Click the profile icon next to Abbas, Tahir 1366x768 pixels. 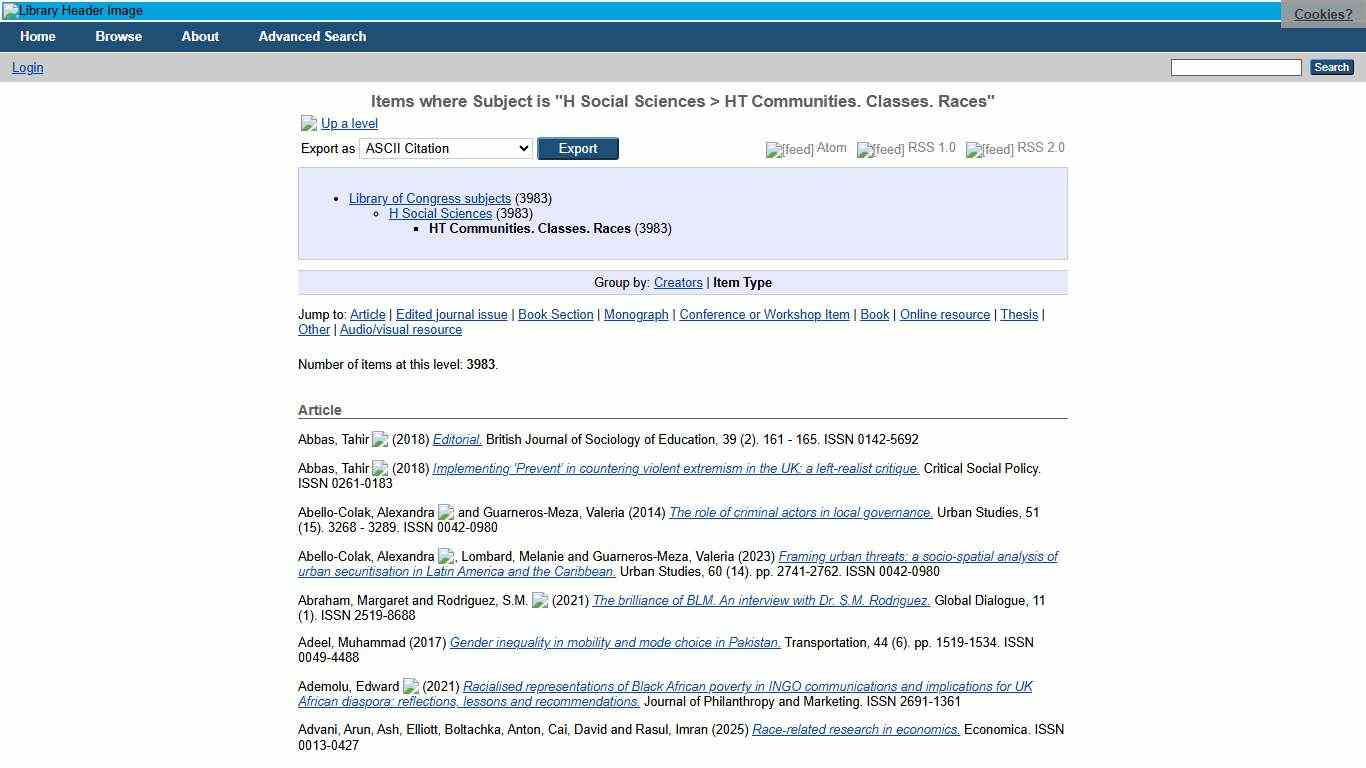click(381, 440)
